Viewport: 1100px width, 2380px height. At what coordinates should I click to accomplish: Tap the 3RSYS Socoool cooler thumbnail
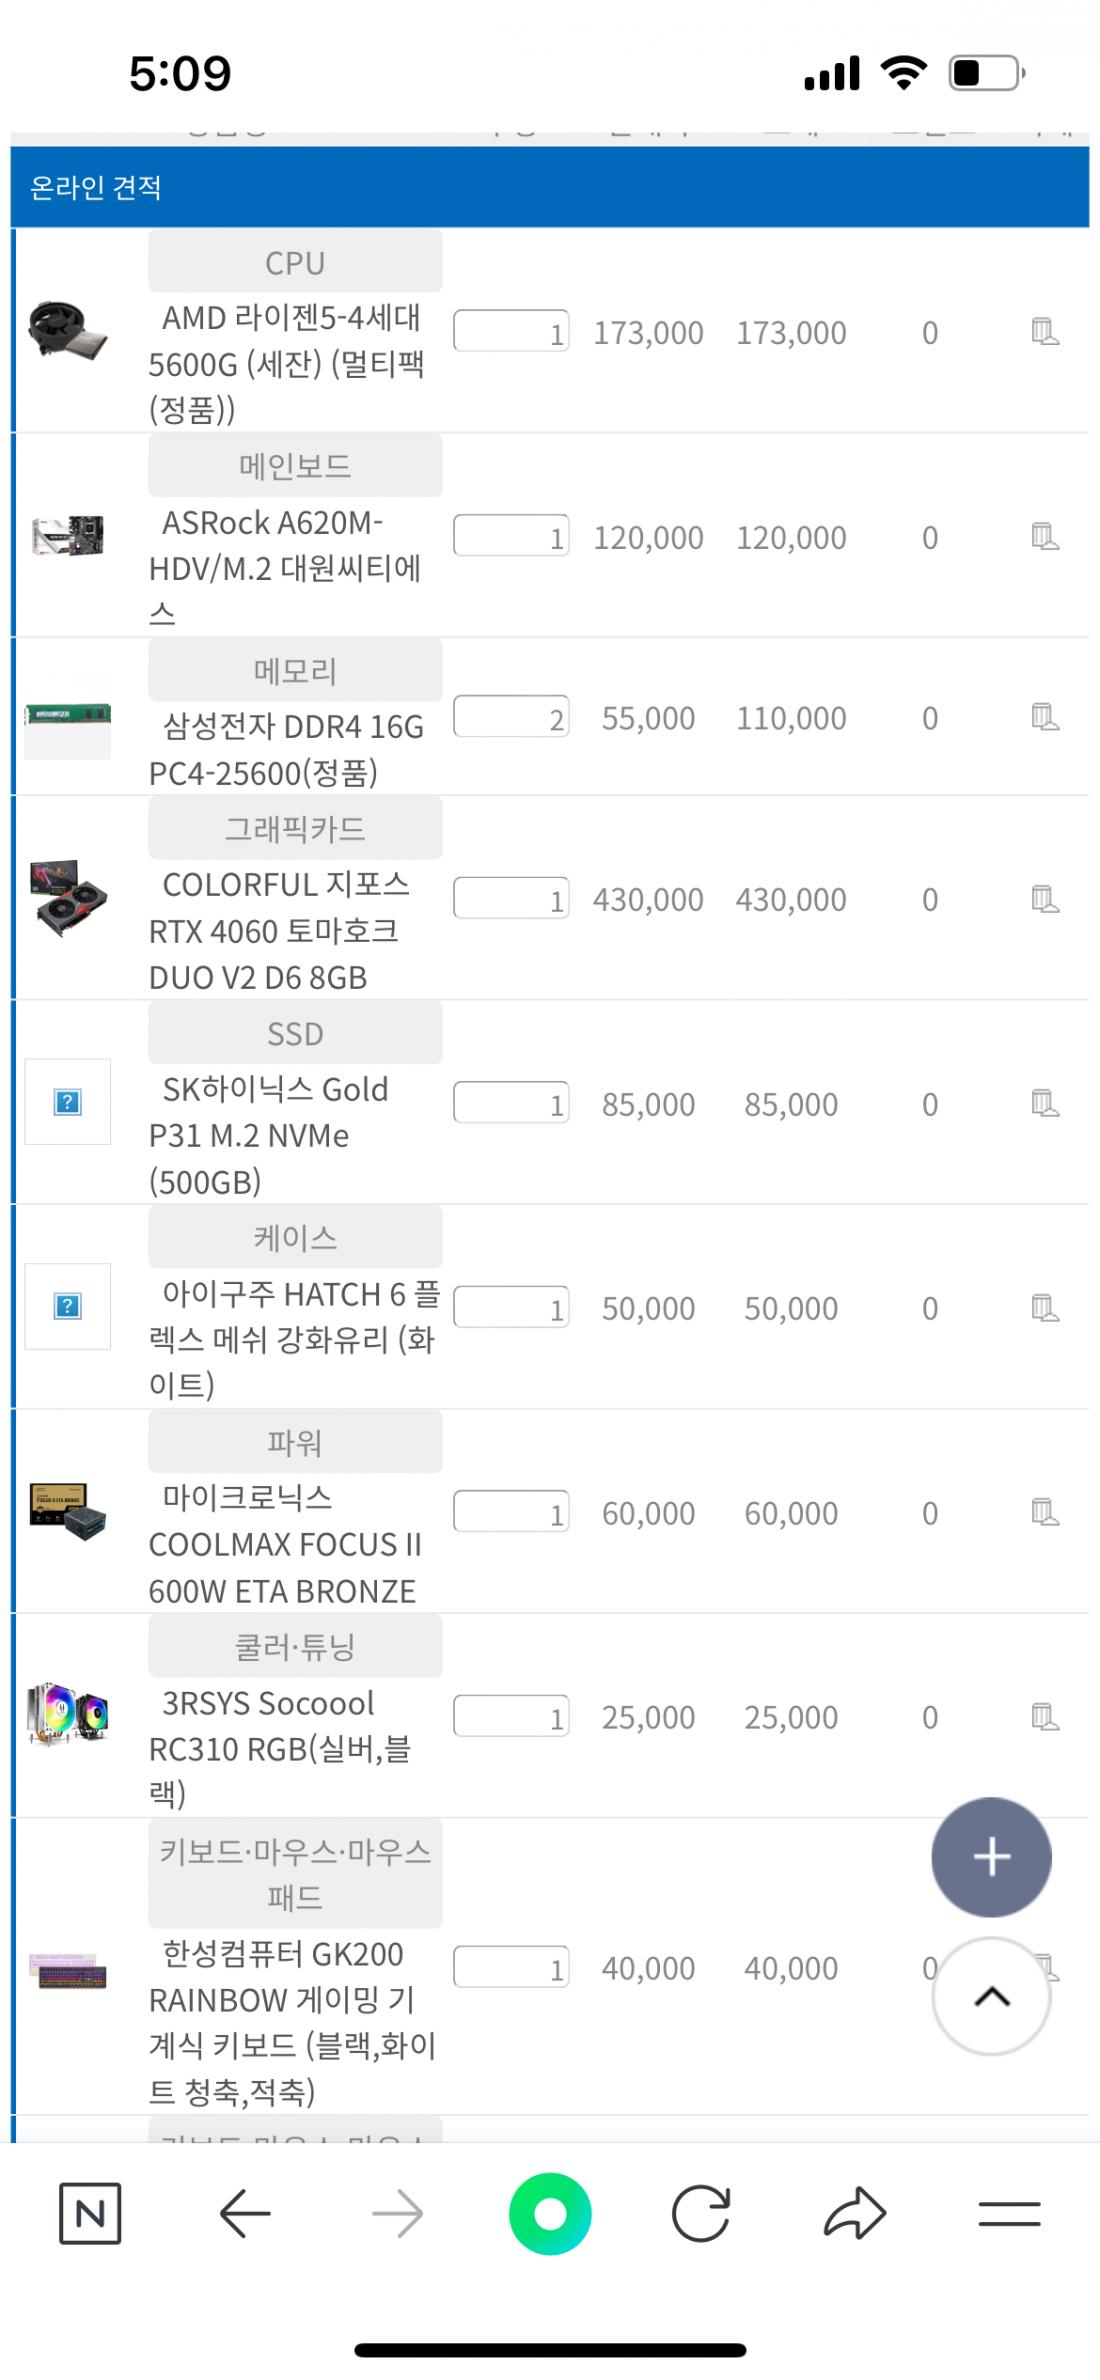click(68, 1715)
